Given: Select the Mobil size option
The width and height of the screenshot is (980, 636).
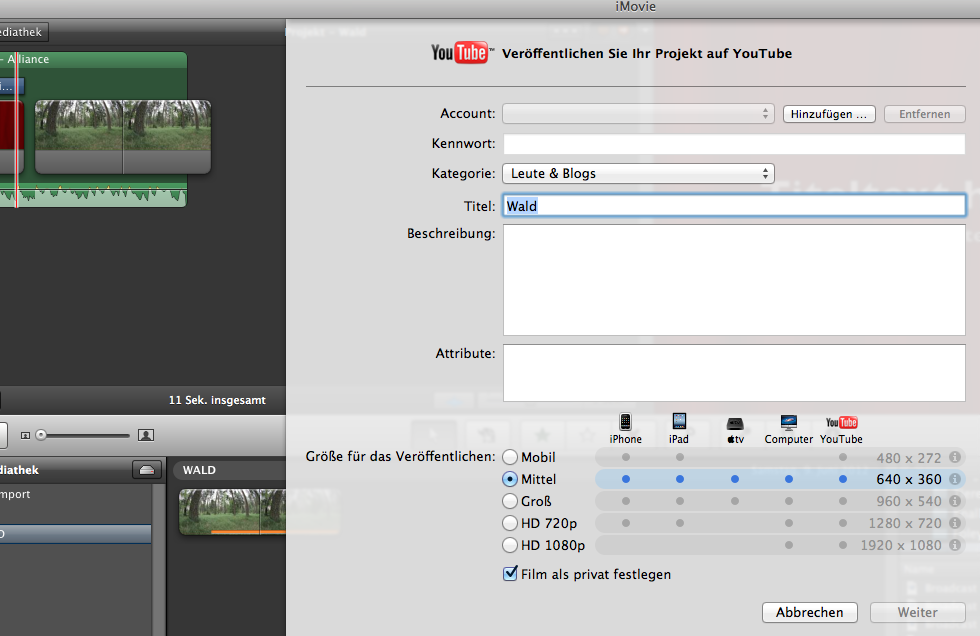Looking at the screenshot, I should pos(510,457).
